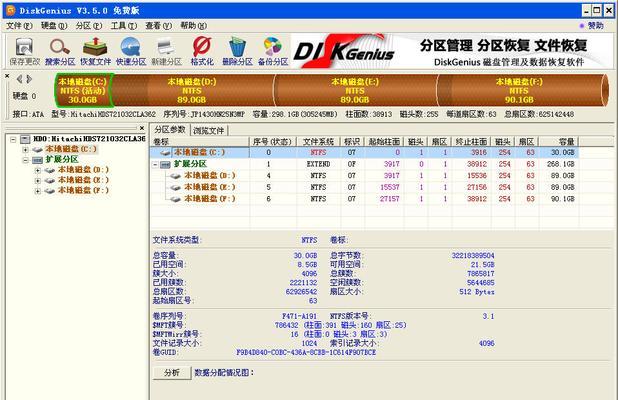Open the 查看(V) menu

tap(158, 26)
